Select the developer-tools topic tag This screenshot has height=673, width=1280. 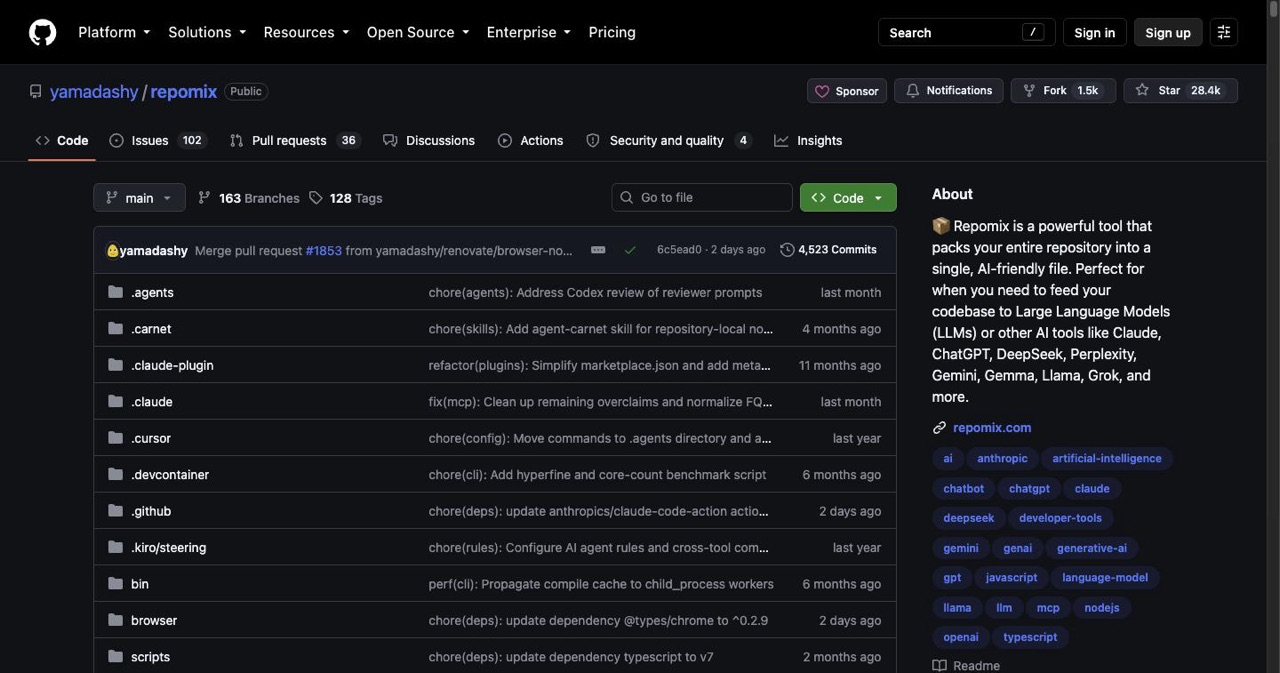point(1060,518)
